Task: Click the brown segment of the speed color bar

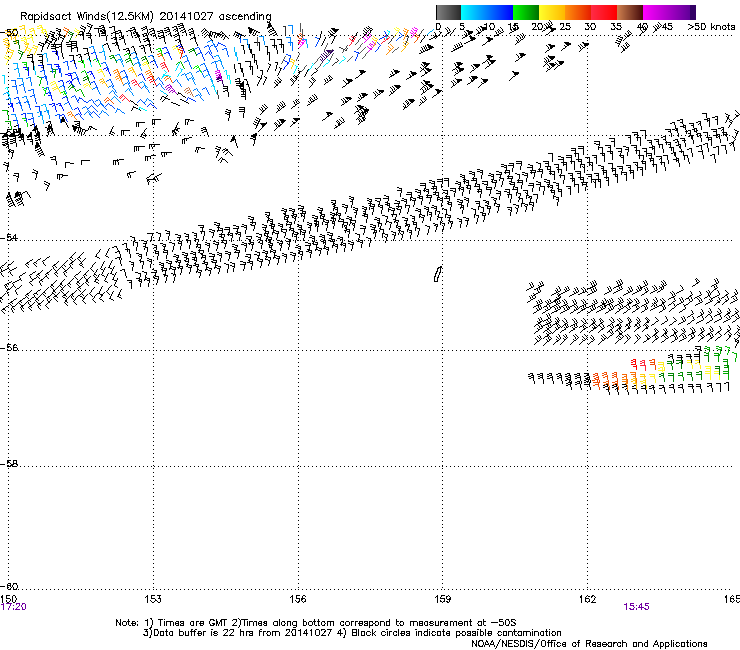Action: coord(630,12)
